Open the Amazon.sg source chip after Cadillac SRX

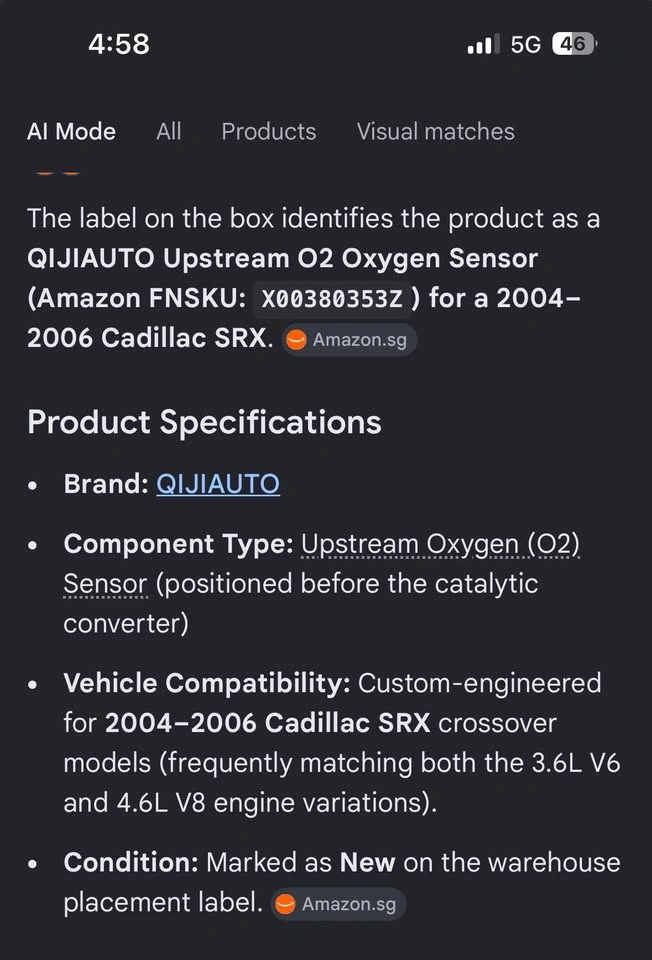pos(350,340)
